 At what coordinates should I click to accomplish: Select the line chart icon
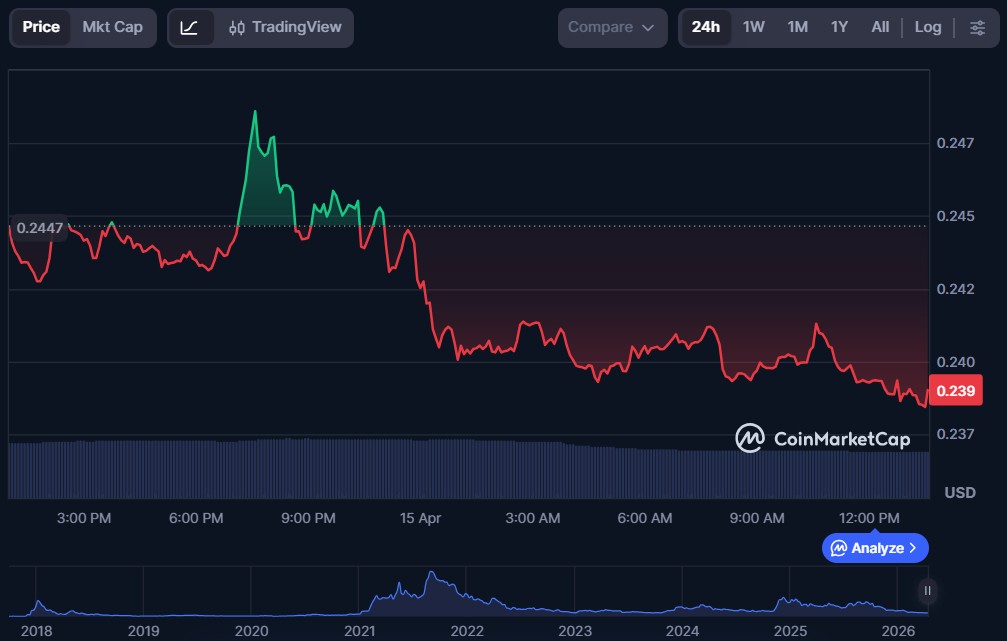pyautogui.click(x=190, y=28)
